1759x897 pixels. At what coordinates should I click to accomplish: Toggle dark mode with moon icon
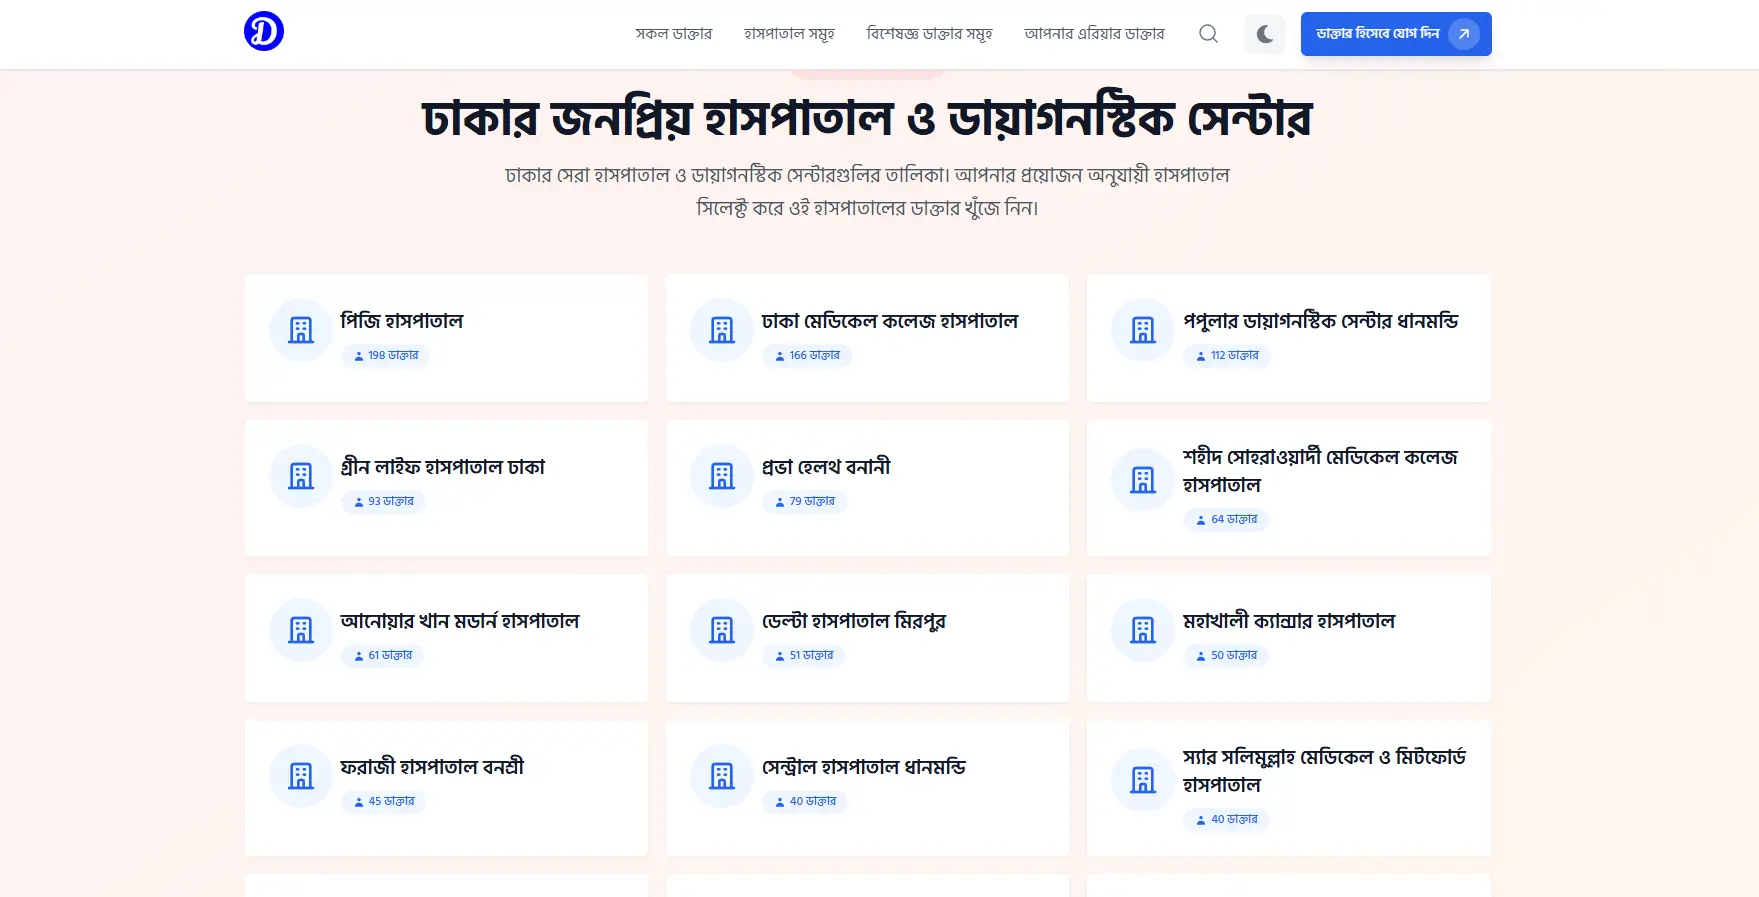(x=1264, y=34)
